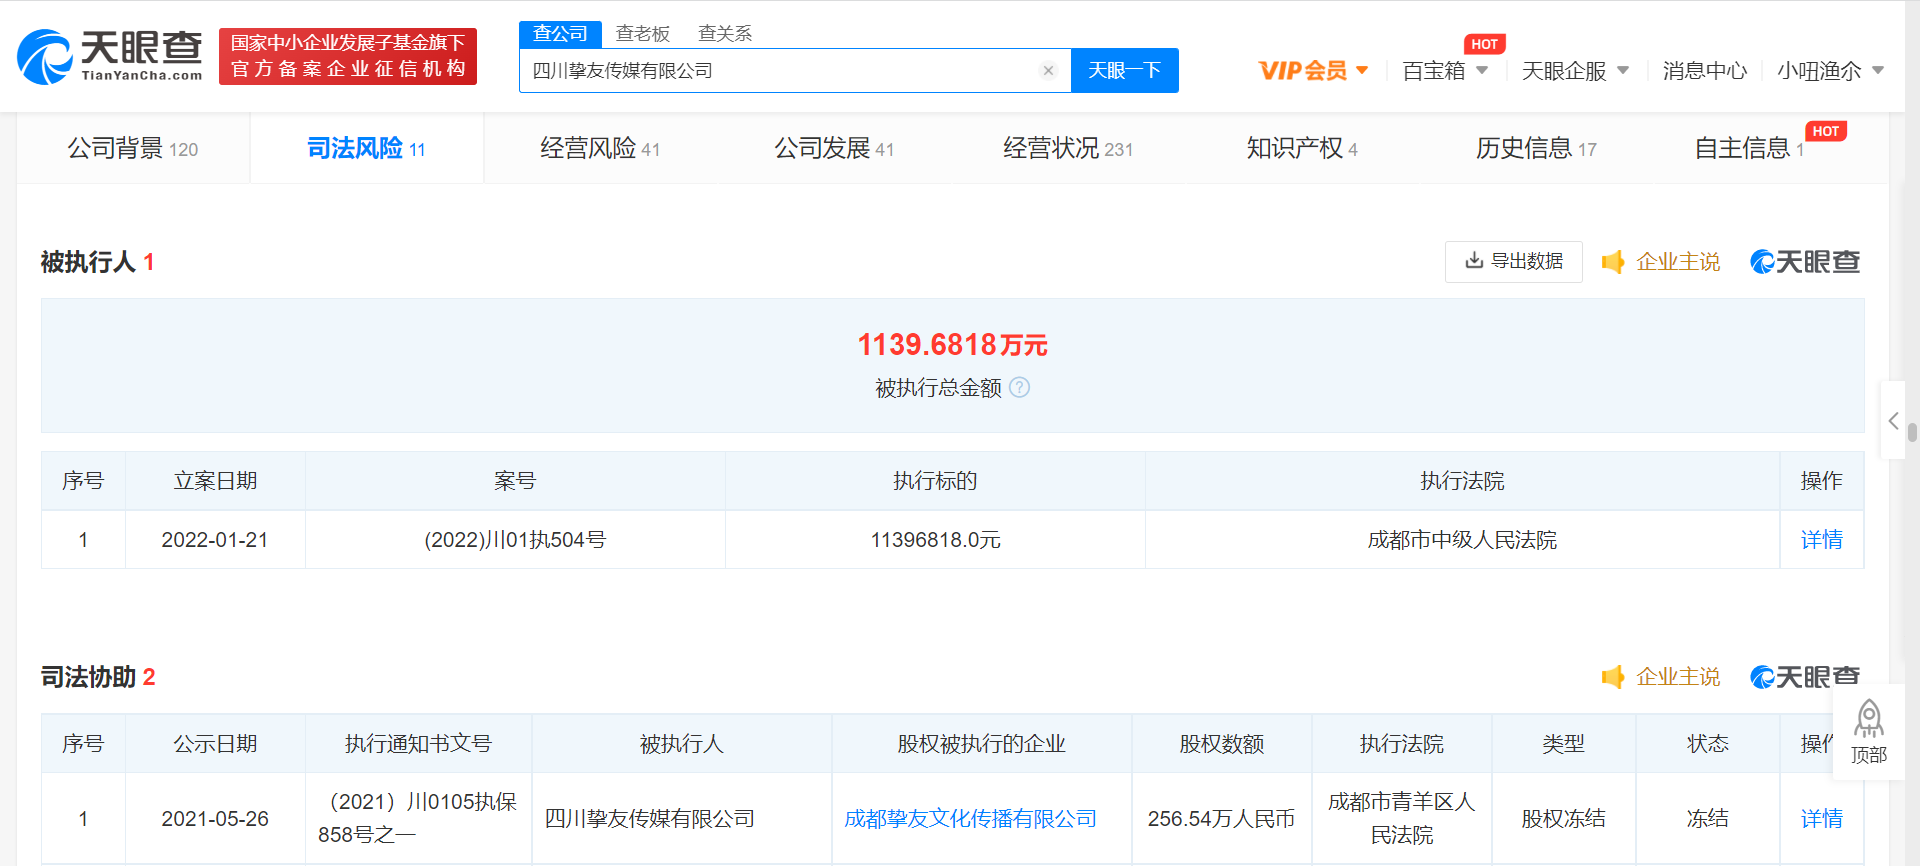Click the 股权冻结 type cell
The image size is (1920, 866).
tap(1563, 819)
